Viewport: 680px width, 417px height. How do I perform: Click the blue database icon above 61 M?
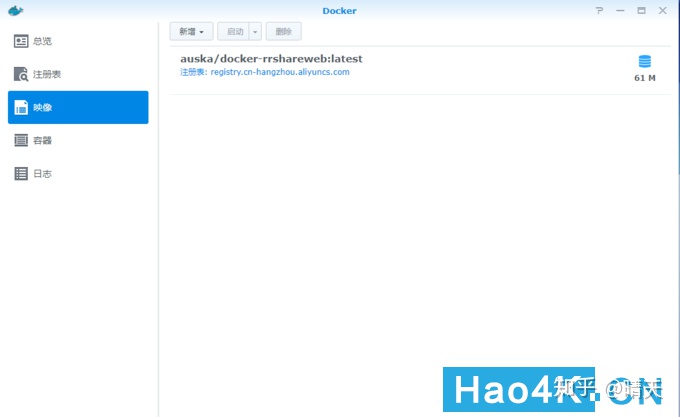[x=644, y=62]
